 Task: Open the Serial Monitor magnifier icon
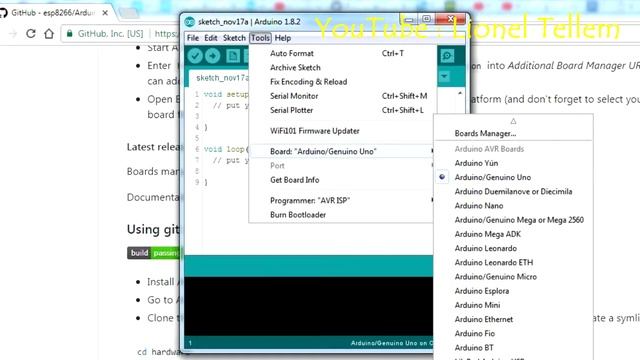pos(447,56)
